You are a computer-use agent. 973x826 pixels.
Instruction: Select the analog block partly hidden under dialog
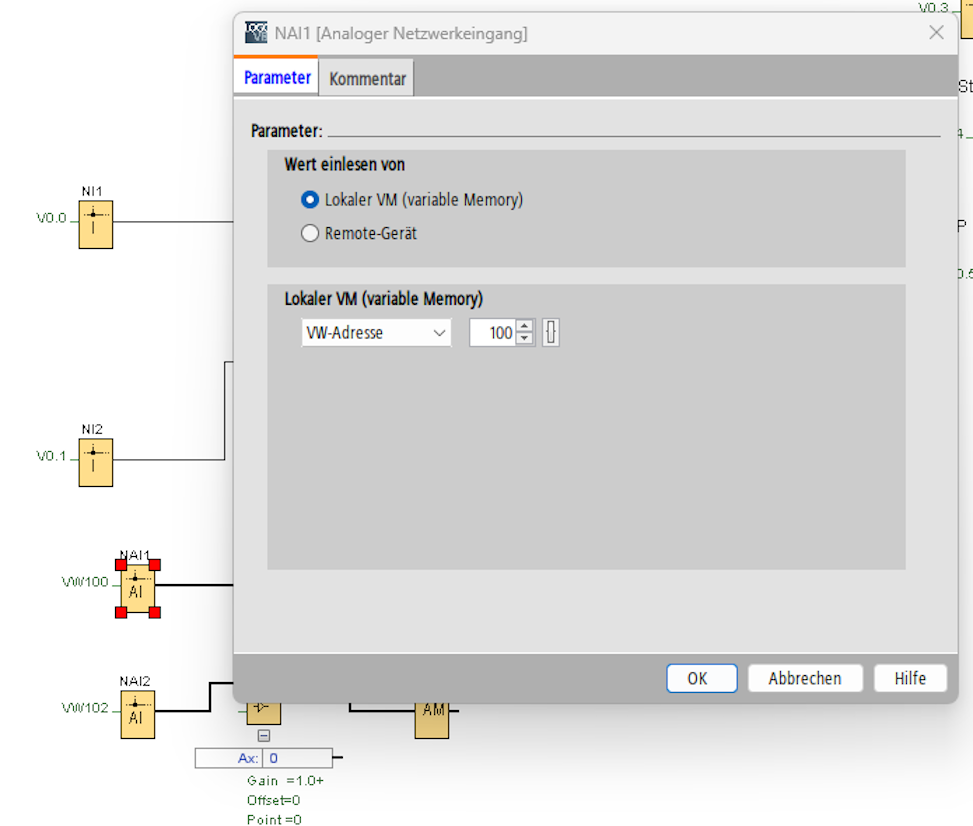(264, 714)
